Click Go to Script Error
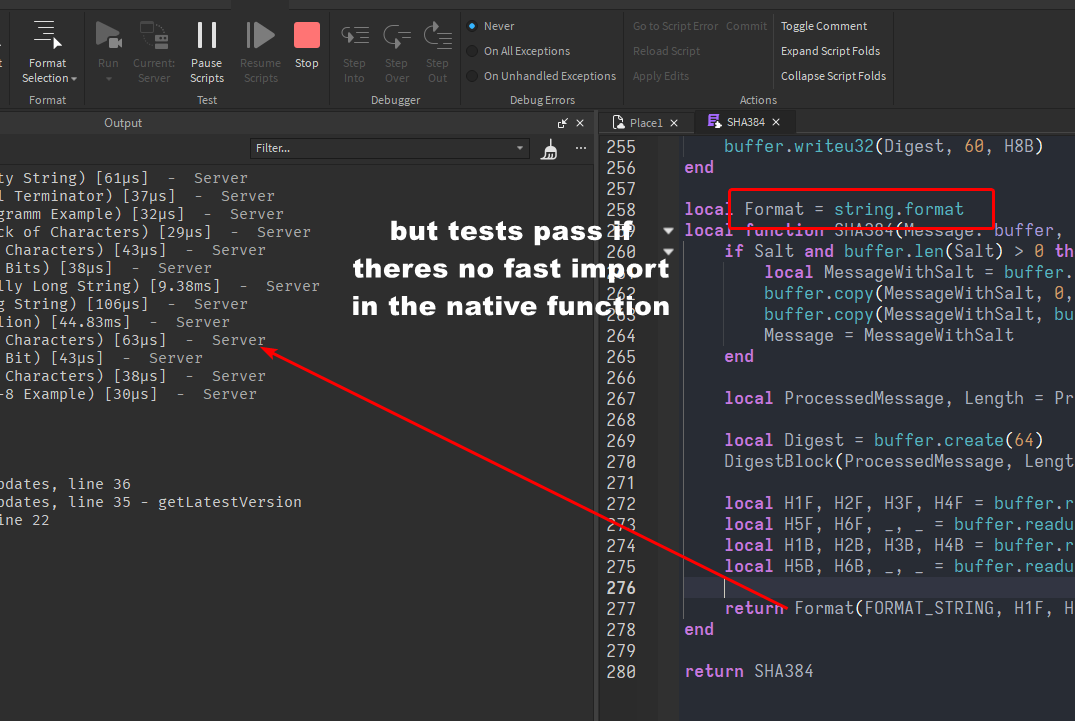Image resolution: width=1075 pixels, height=721 pixels. [675, 26]
